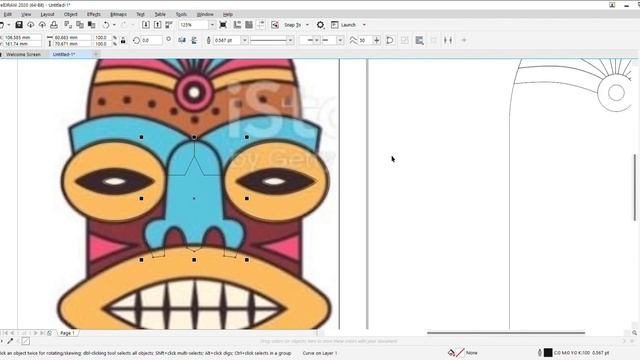Viewport: 640px width, 360px height.
Task: Toggle the lock ratio padlock icon
Action: pyautogui.click(x=123, y=40)
